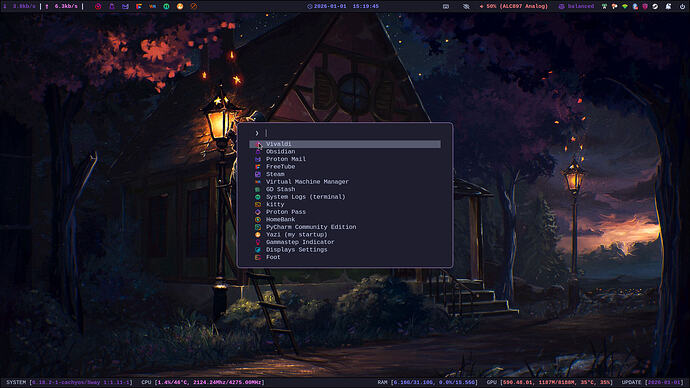The width and height of the screenshot is (690, 388).
Task: Choose FreeTube in the app launcher
Action: point(345,167)
